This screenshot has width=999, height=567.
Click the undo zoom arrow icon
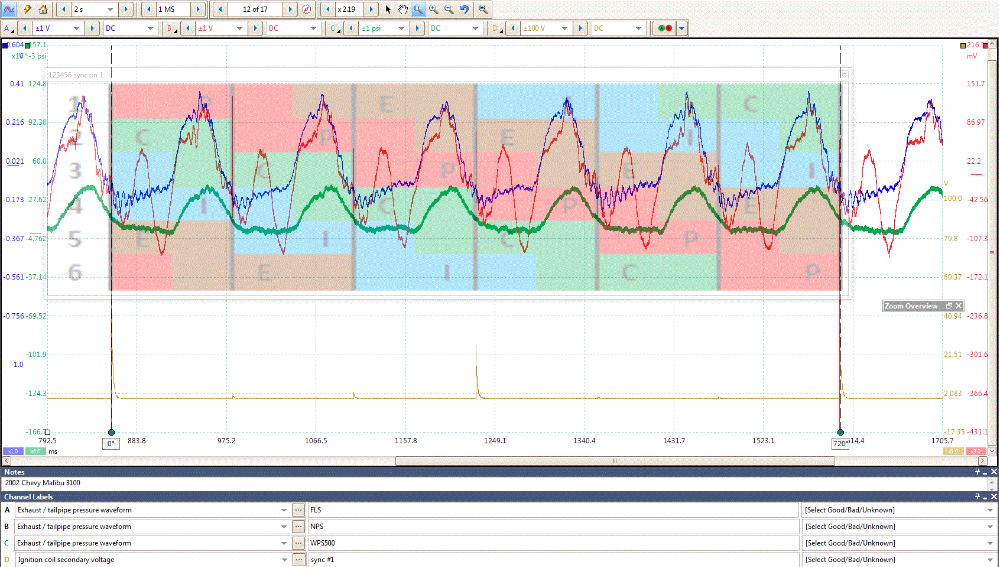click(464, 8)
